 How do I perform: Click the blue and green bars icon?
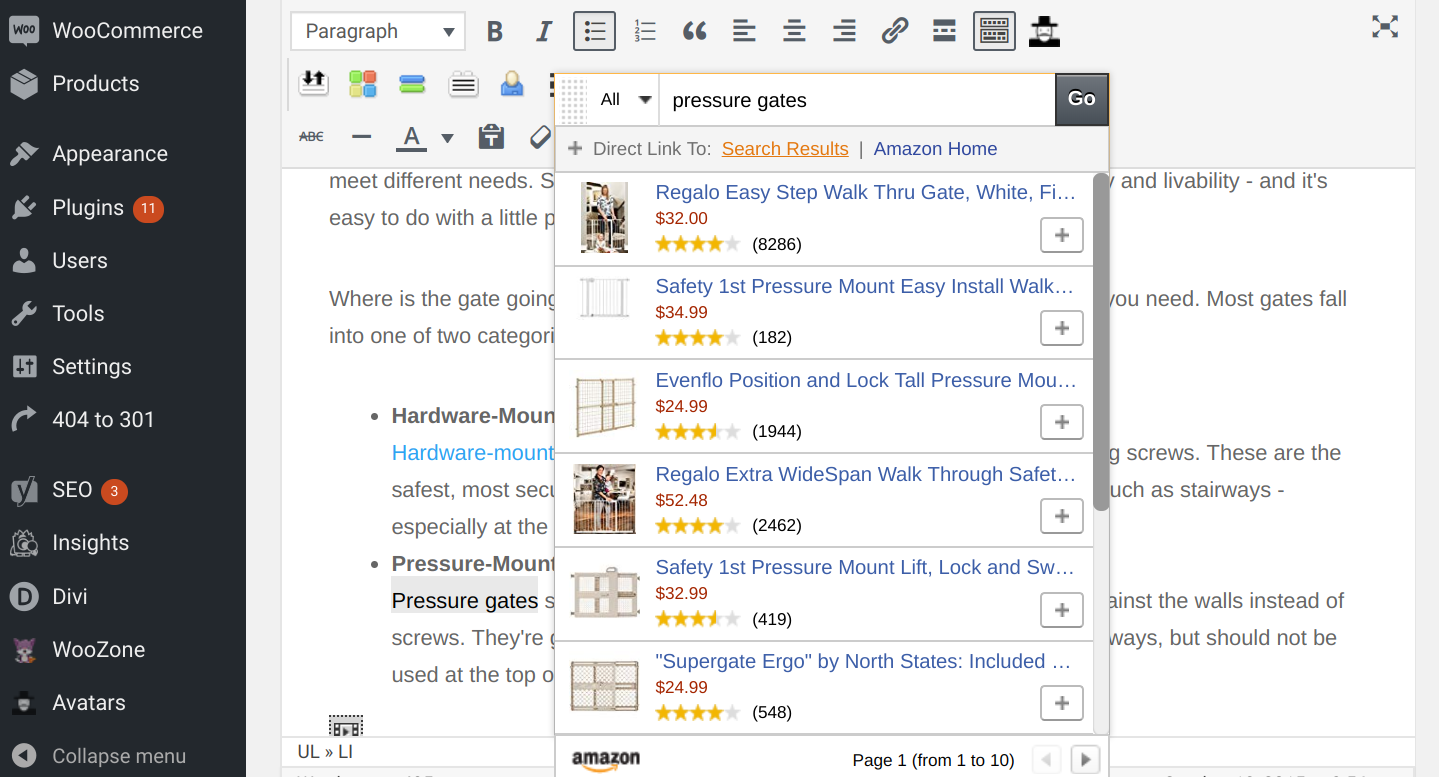[x=413, y=84]
